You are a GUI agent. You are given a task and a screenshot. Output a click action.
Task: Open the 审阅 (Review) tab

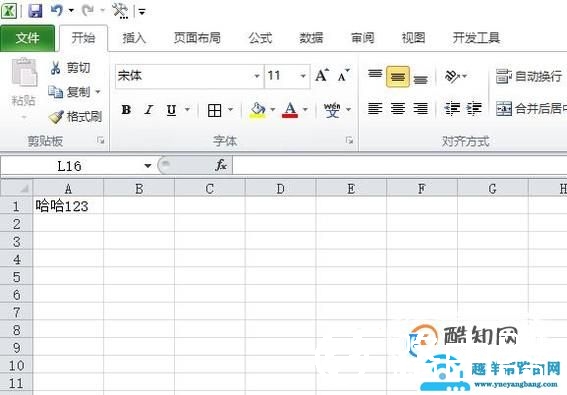click(362, 38)
